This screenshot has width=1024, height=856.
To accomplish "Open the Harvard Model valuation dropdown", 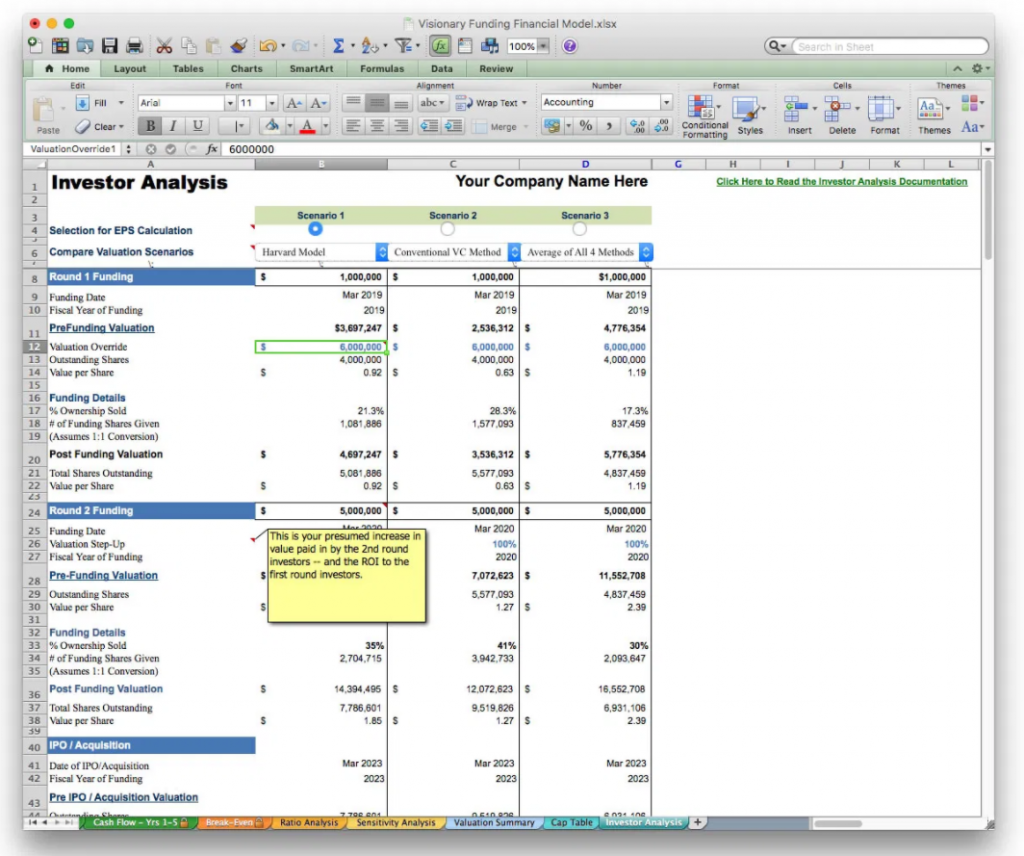I will pyautogui.click(x=382, y=252).
